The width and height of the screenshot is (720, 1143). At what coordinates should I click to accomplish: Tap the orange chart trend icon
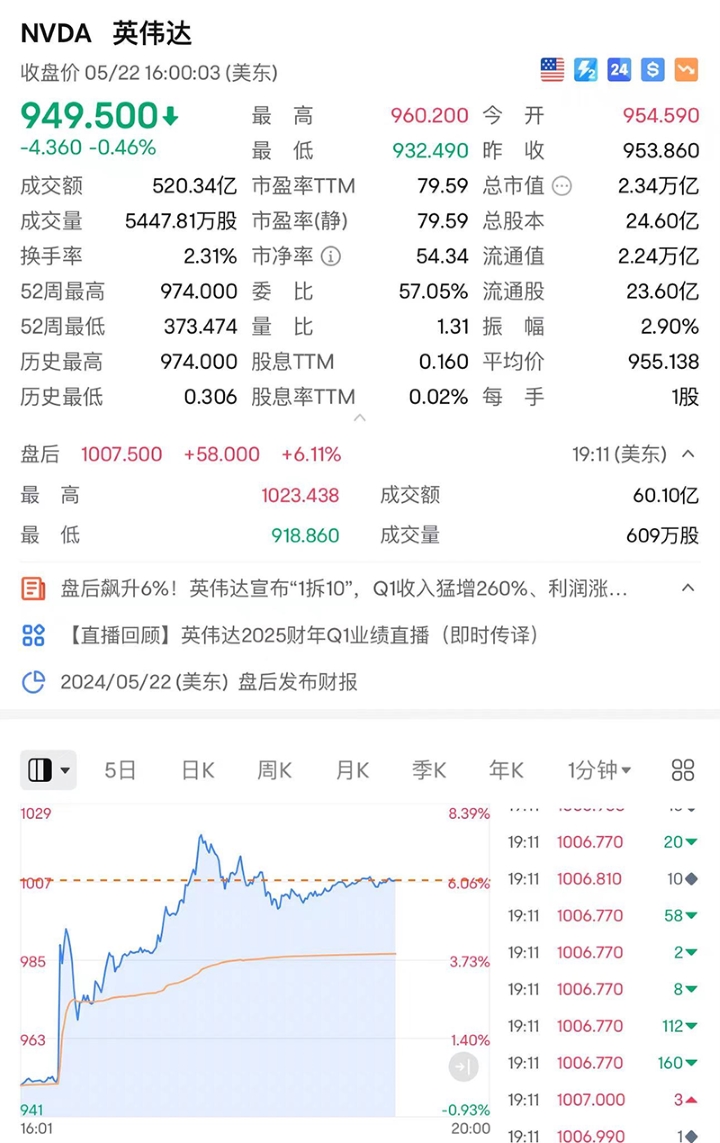686,70
